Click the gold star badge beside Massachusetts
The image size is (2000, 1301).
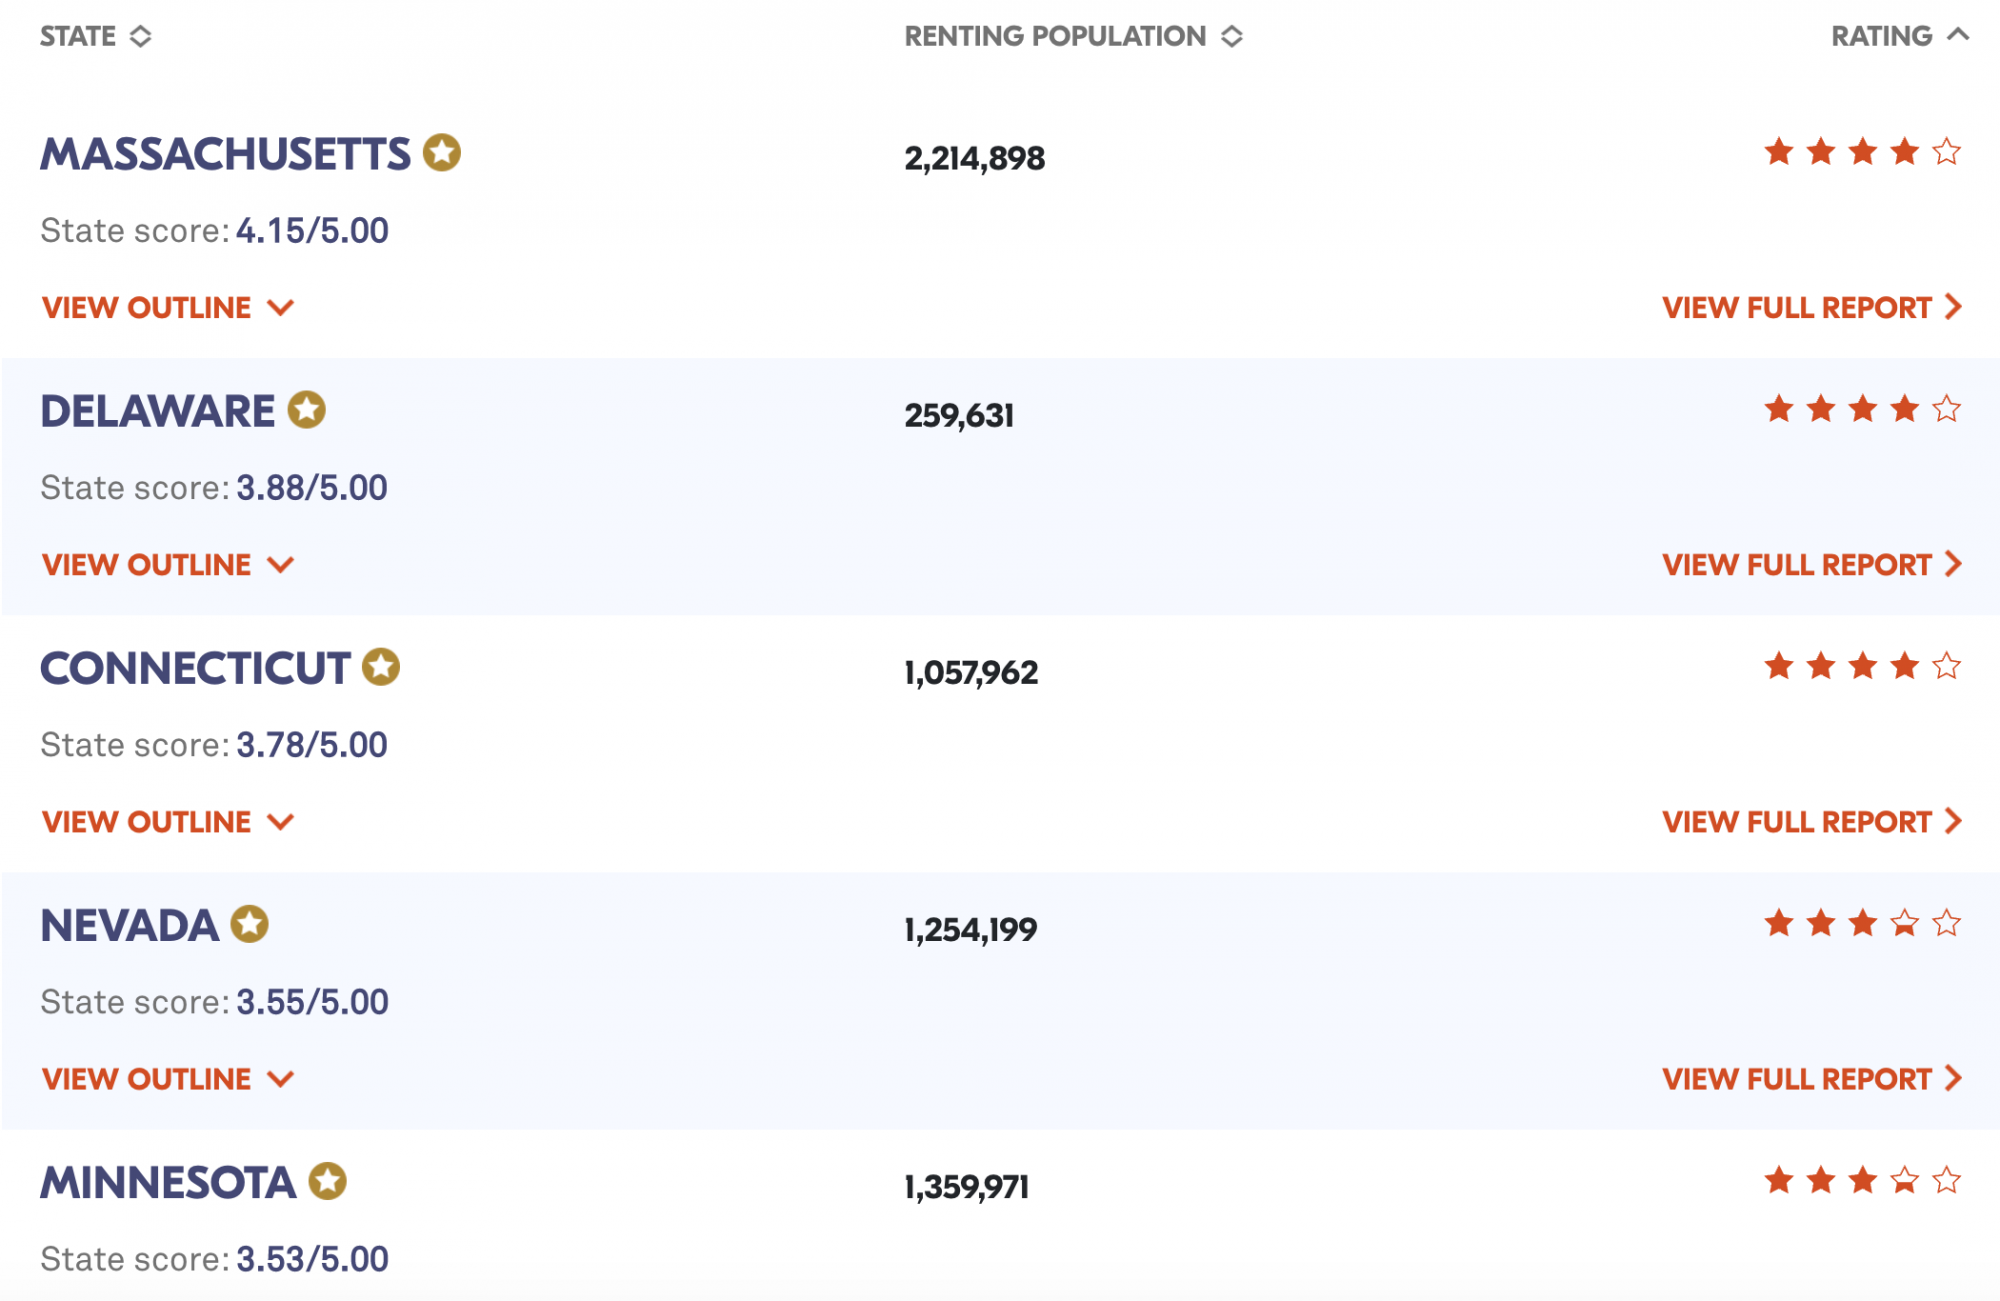pyautogui.click(x=441, y=153)
